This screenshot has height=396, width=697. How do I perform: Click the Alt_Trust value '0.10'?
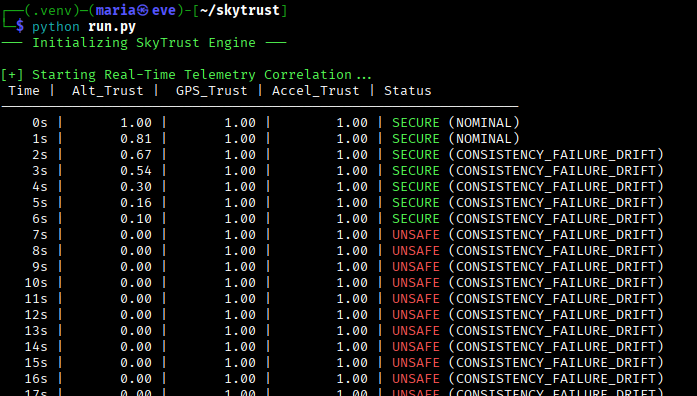tap(136, 219)
